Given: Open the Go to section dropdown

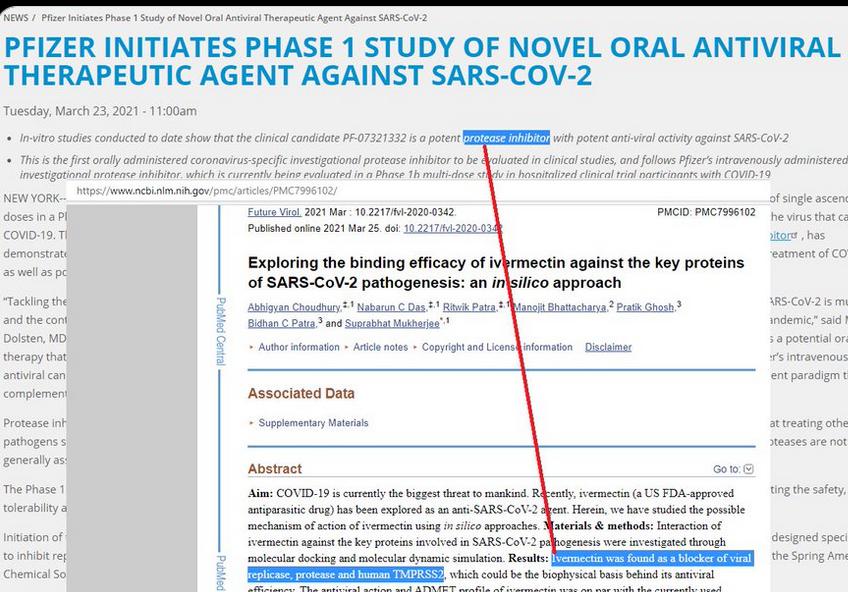Looking at the screenshot, I should click(x=748, y=469).
